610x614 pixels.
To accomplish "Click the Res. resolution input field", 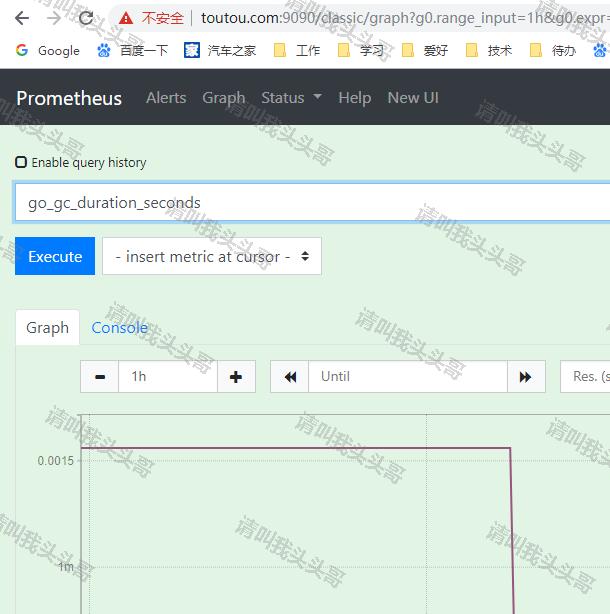I will [585, 377].
